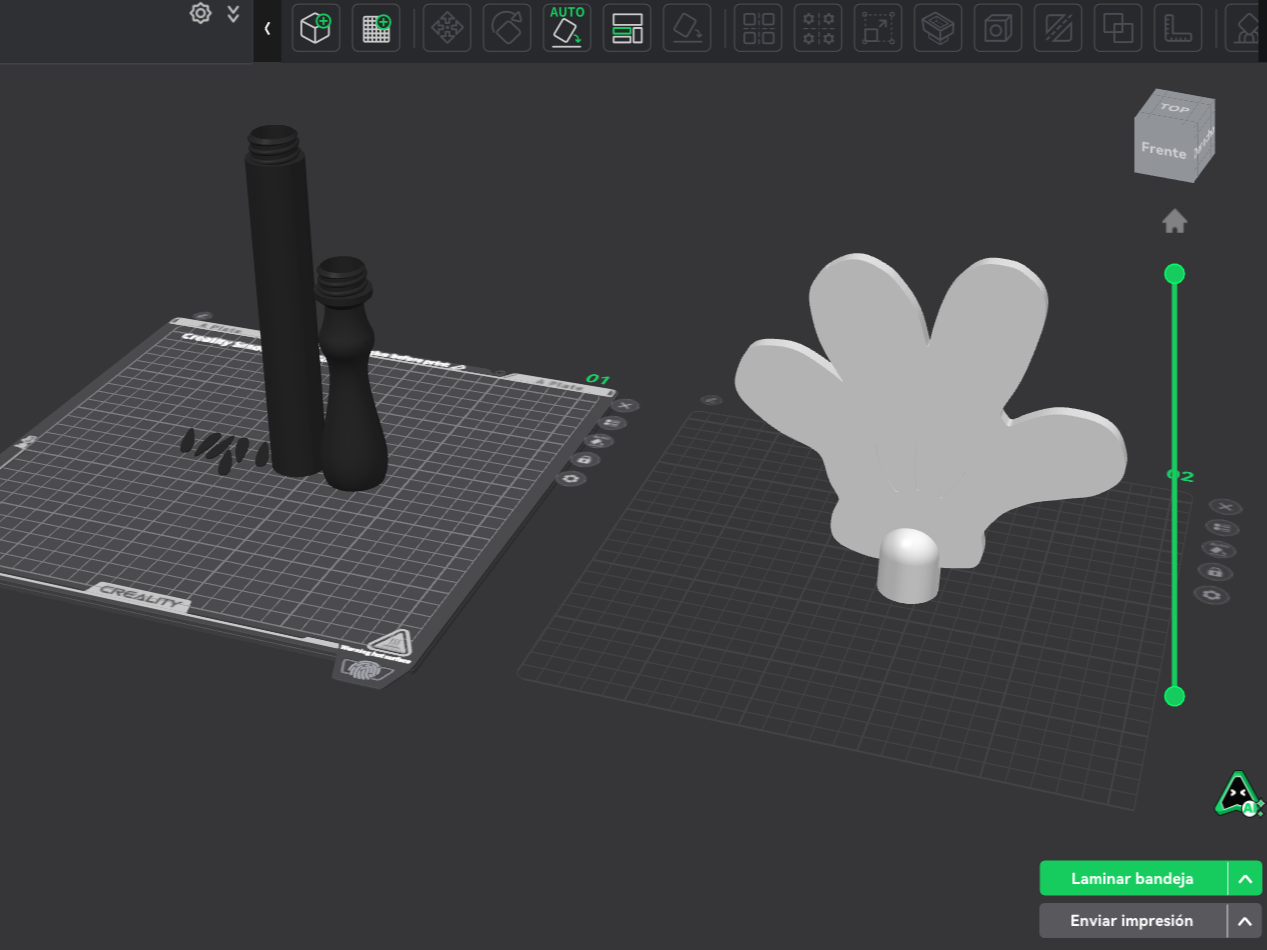Click the TOP face of view cube

[x=1175, y=108]
